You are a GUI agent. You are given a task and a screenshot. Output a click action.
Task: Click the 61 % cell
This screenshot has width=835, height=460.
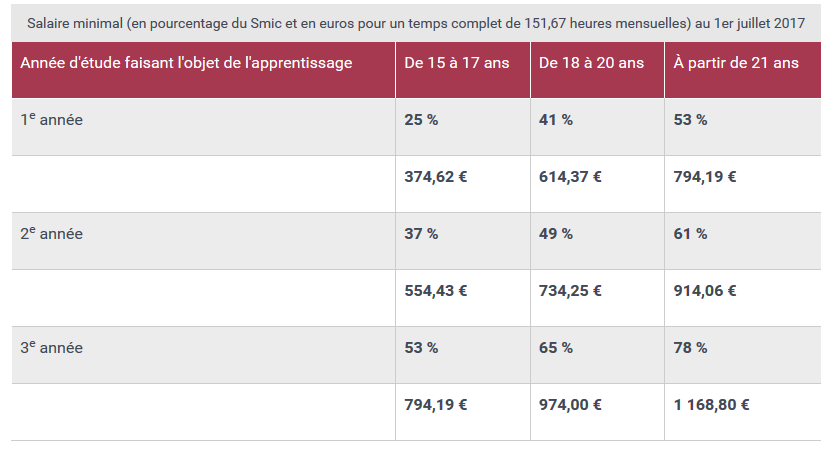(691, 234)
